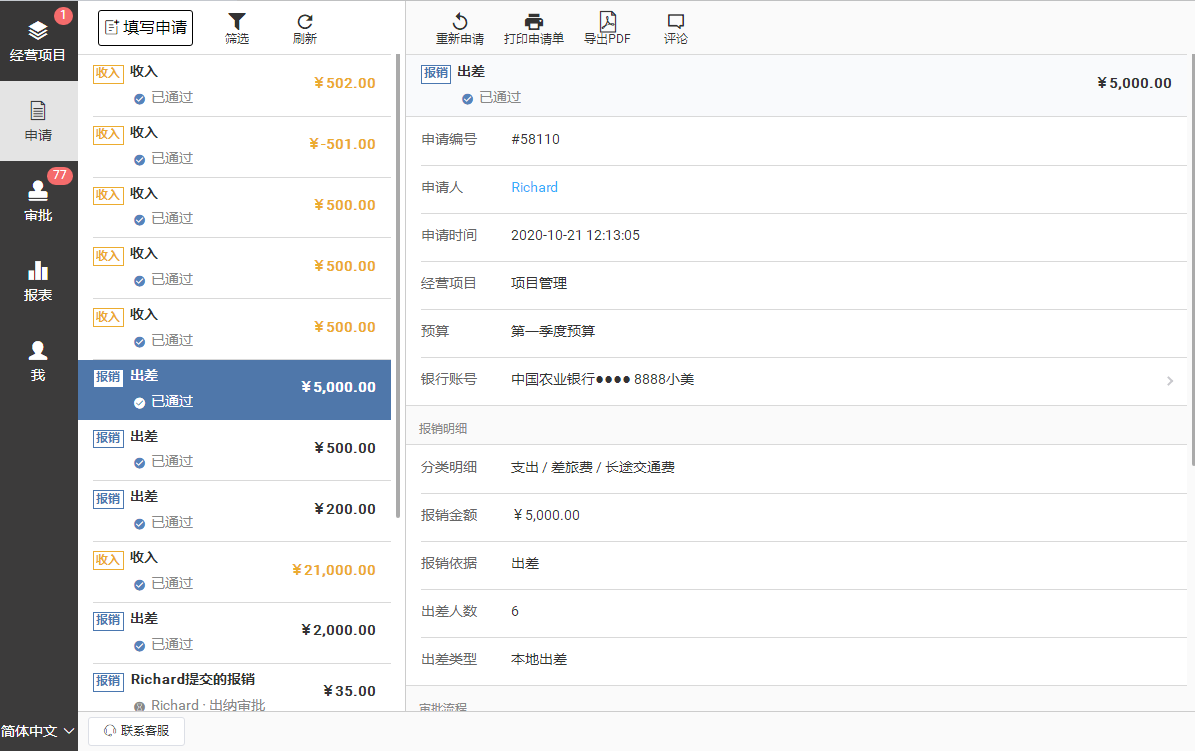Viewport: 1195px width, 752px height.
Task: Click 出差类型 value 本地出差
Action: (539, 660)
